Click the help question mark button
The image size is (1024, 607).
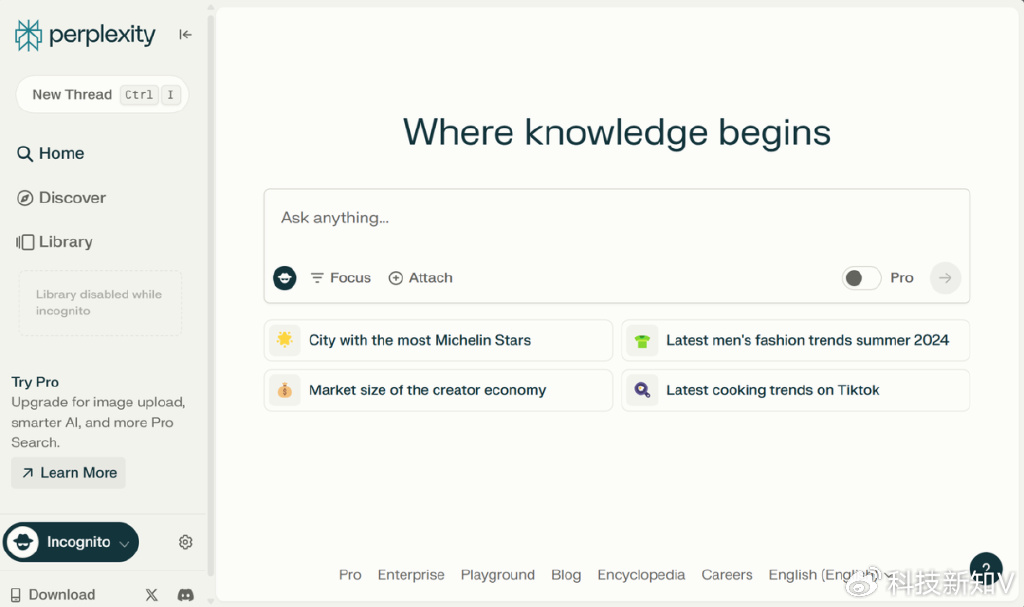coord(986,567)
